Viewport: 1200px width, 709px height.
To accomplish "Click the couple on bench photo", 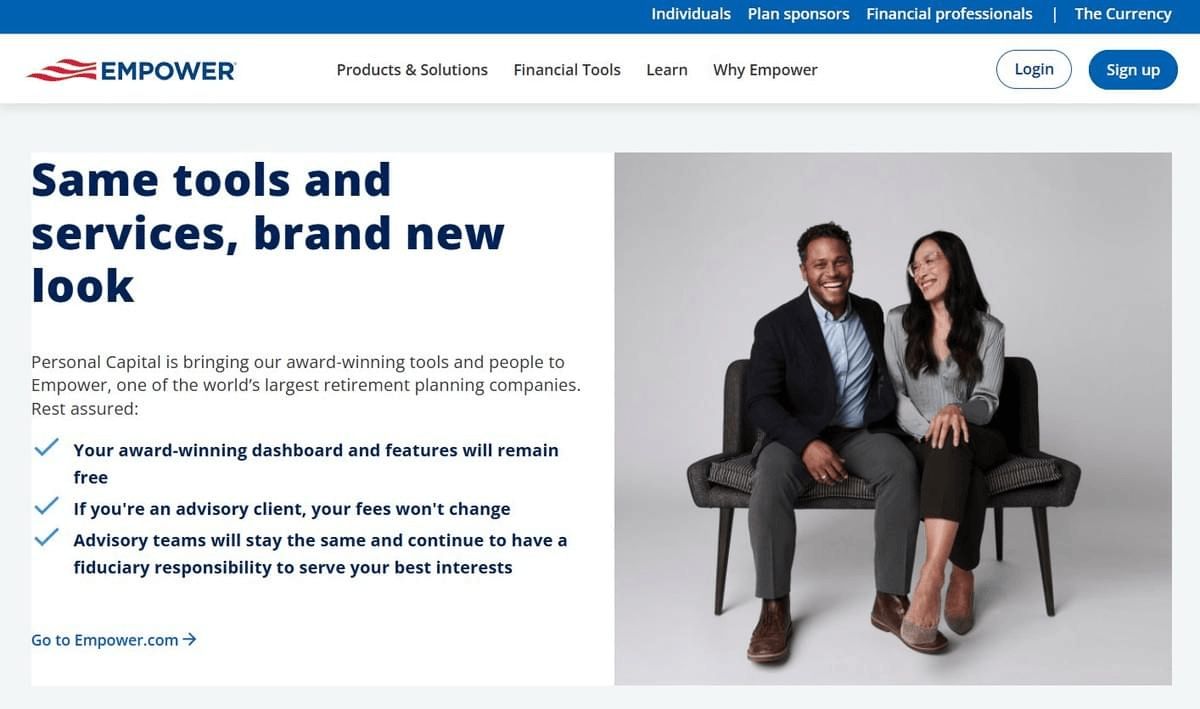I will coord(893,419).
